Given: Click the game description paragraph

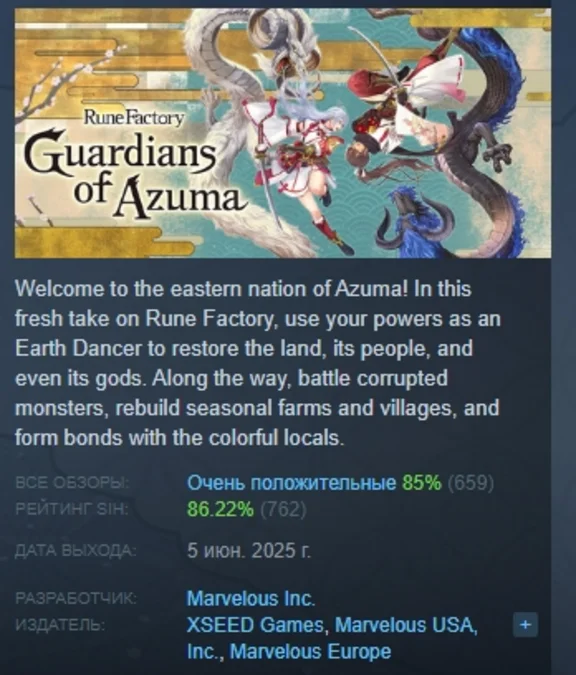Looking at the screenshot, I should pyautogui.click(x=258, y=363).
